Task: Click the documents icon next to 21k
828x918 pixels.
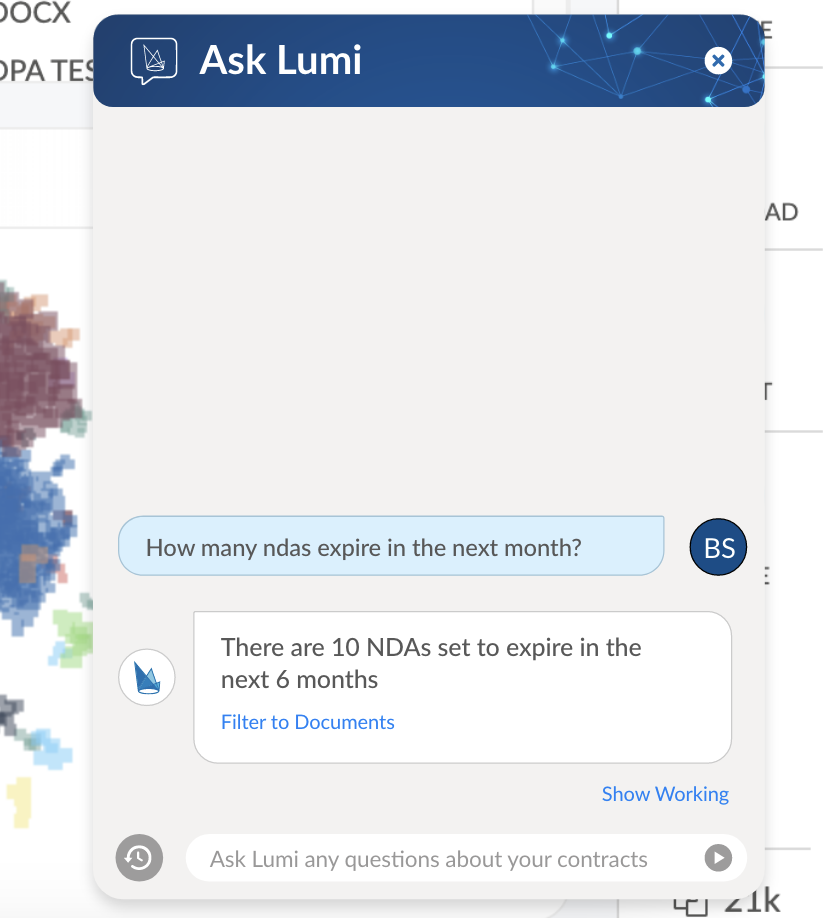Action: click(x=690, y=904)
